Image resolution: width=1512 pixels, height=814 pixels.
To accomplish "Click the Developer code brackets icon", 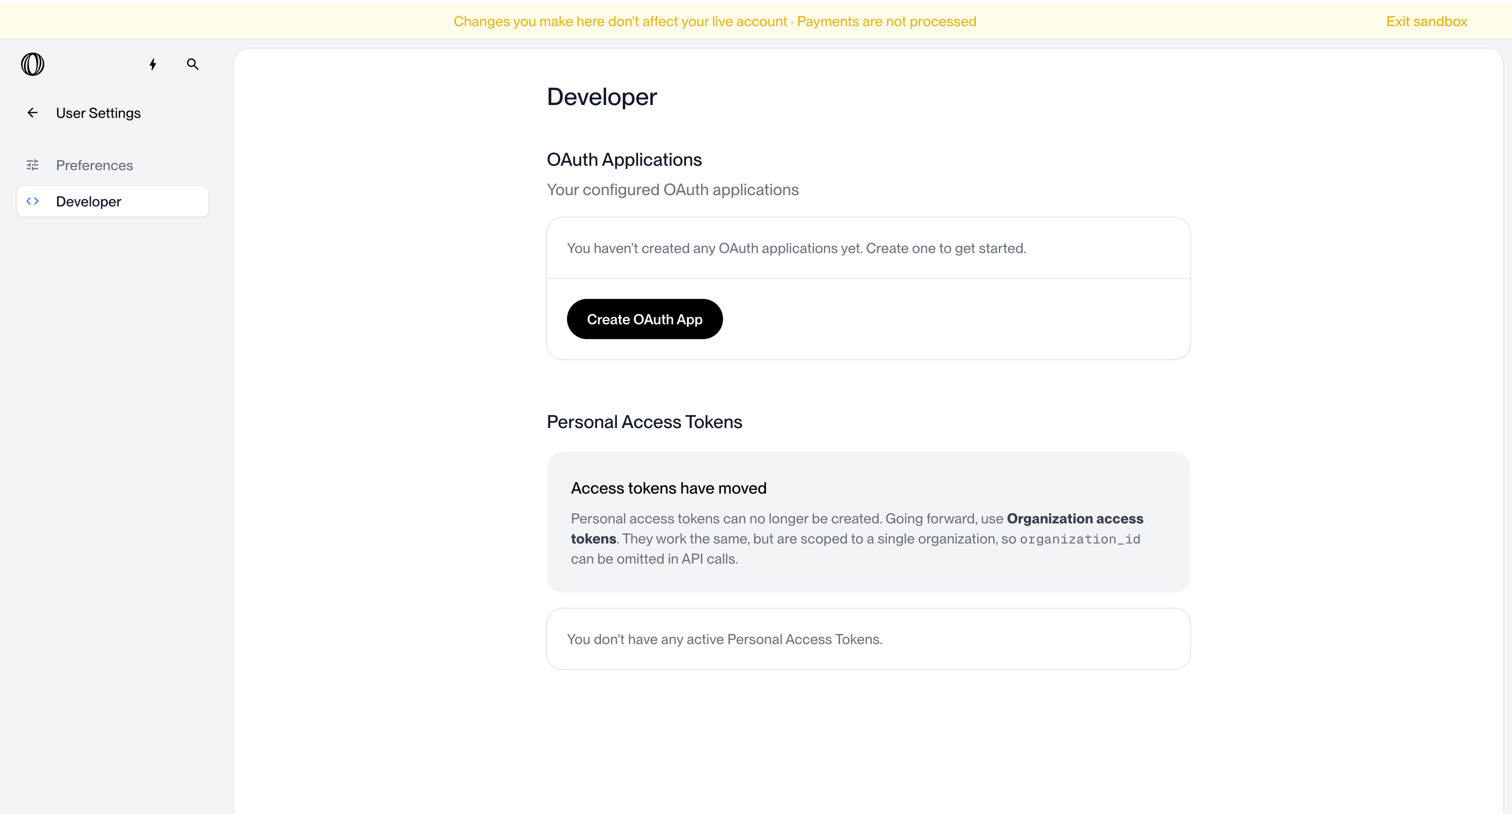I will click(32, 201).
